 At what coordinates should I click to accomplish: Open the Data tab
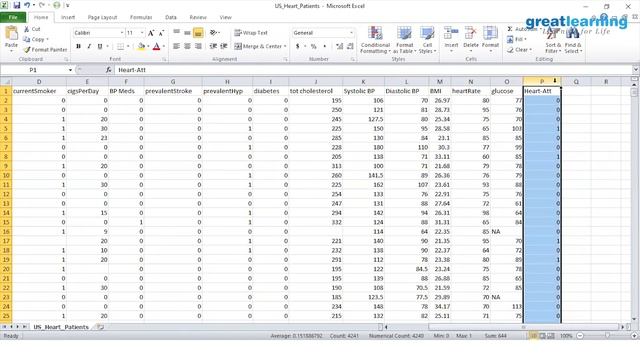point(171,17)
